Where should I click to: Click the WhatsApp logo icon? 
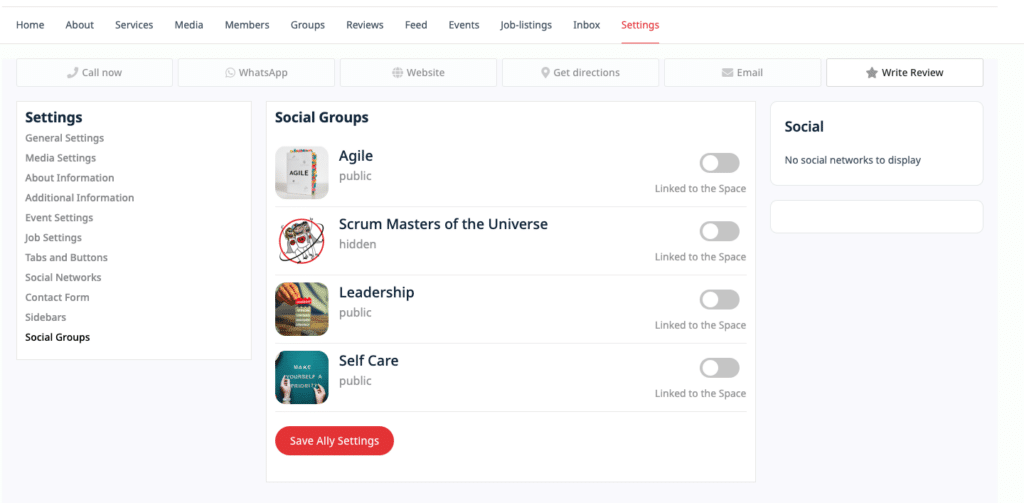click(x=230, y=73)
